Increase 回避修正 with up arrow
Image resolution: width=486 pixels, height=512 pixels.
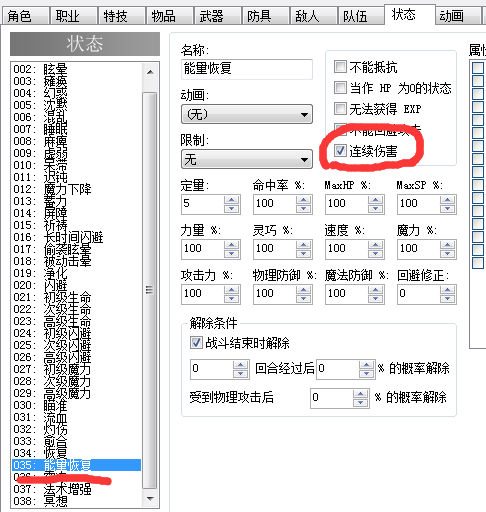(x=447, y=289)
